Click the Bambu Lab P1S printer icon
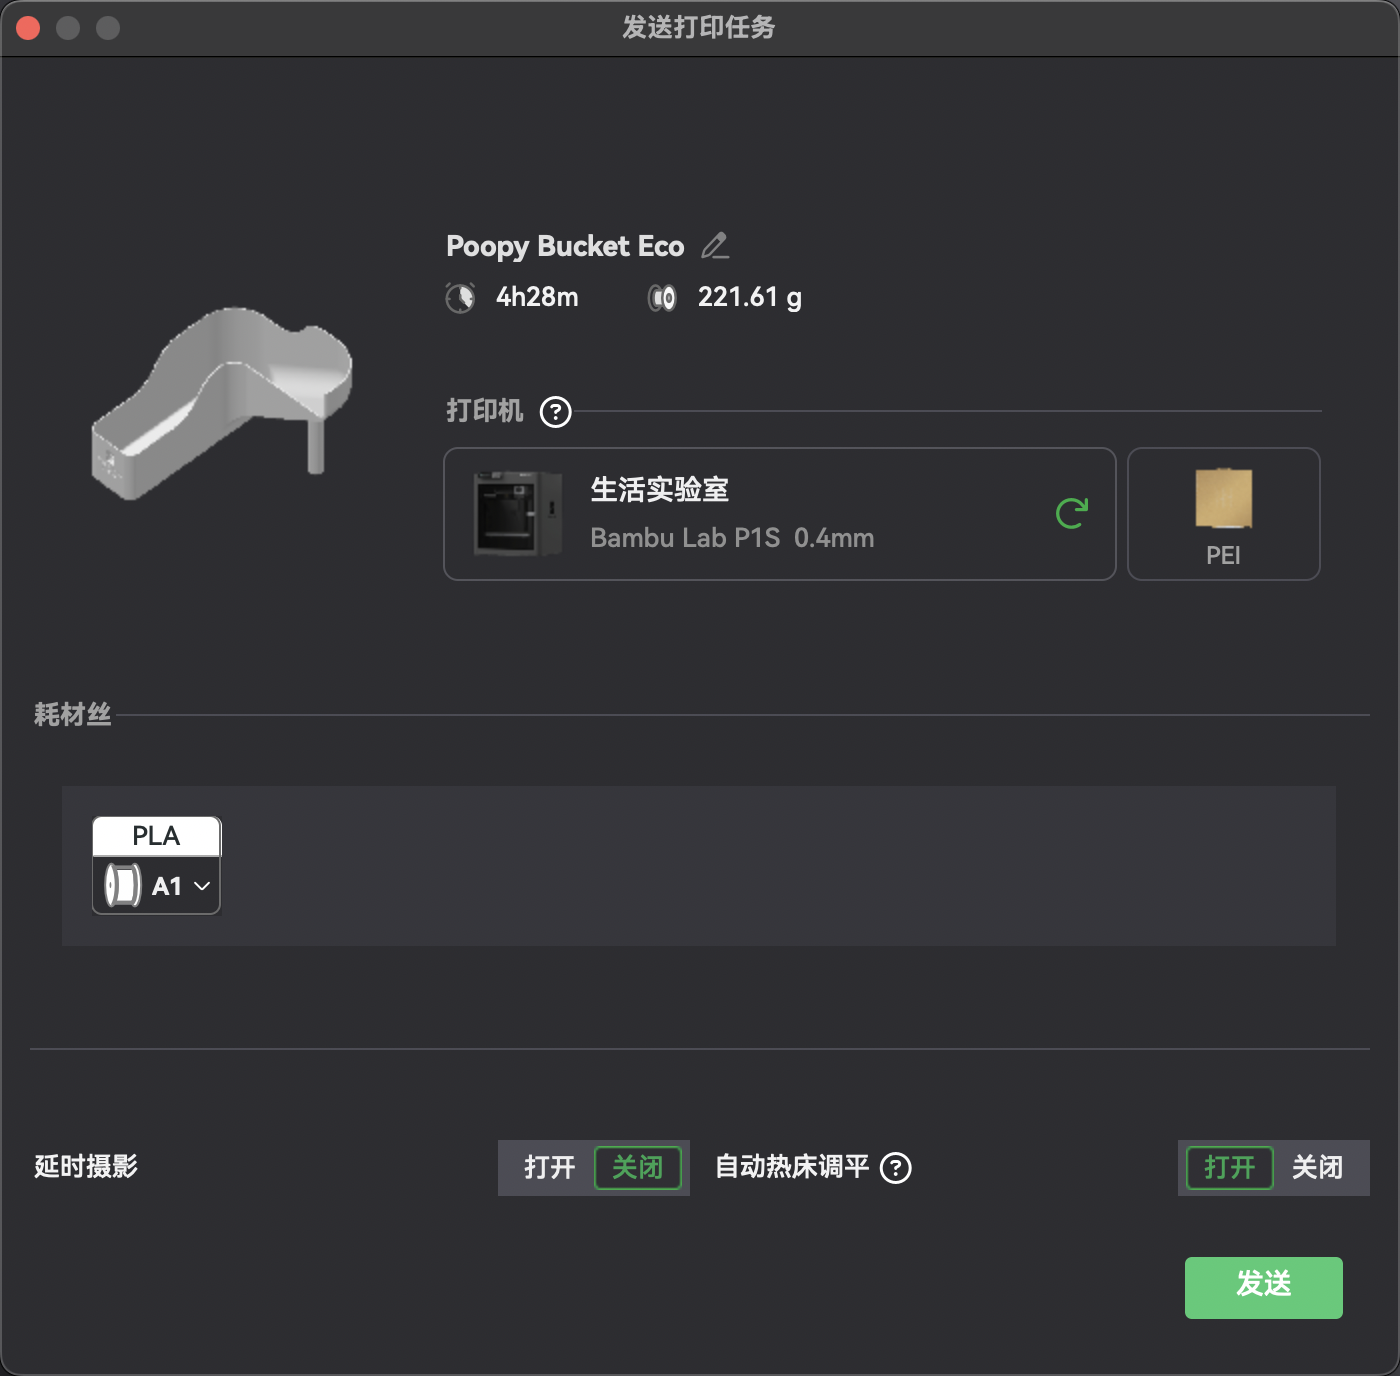This screenshot has width=1400, height=1376. [514, 513]
